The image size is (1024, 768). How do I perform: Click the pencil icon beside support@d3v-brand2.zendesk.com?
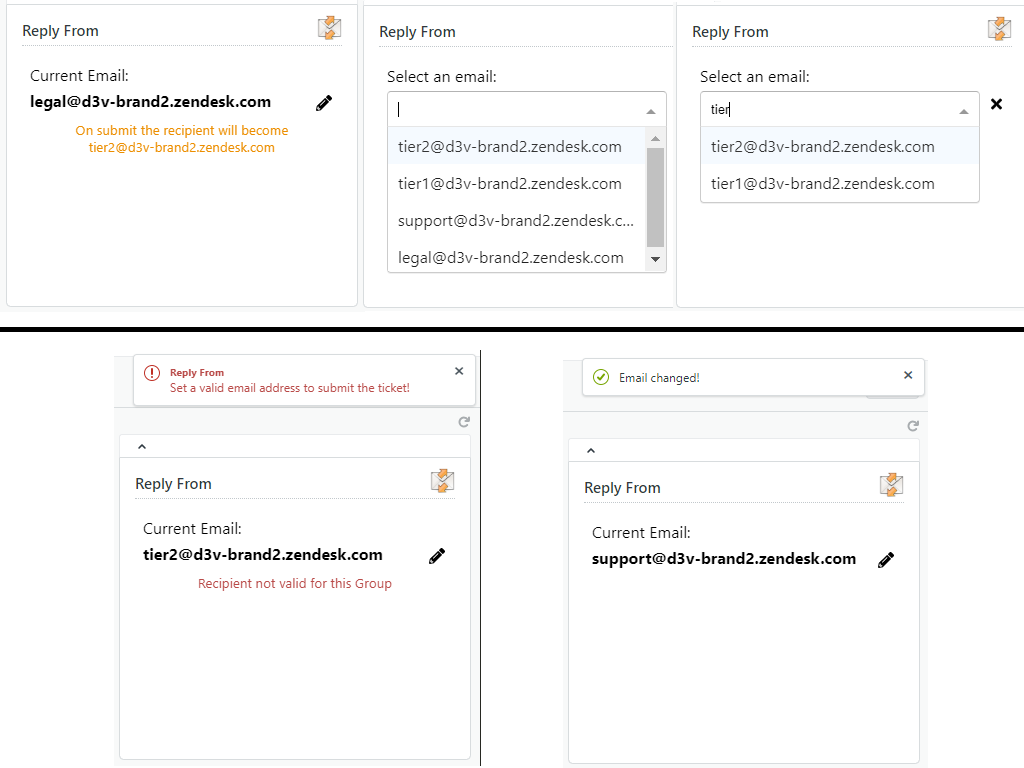tap(885, 560)
